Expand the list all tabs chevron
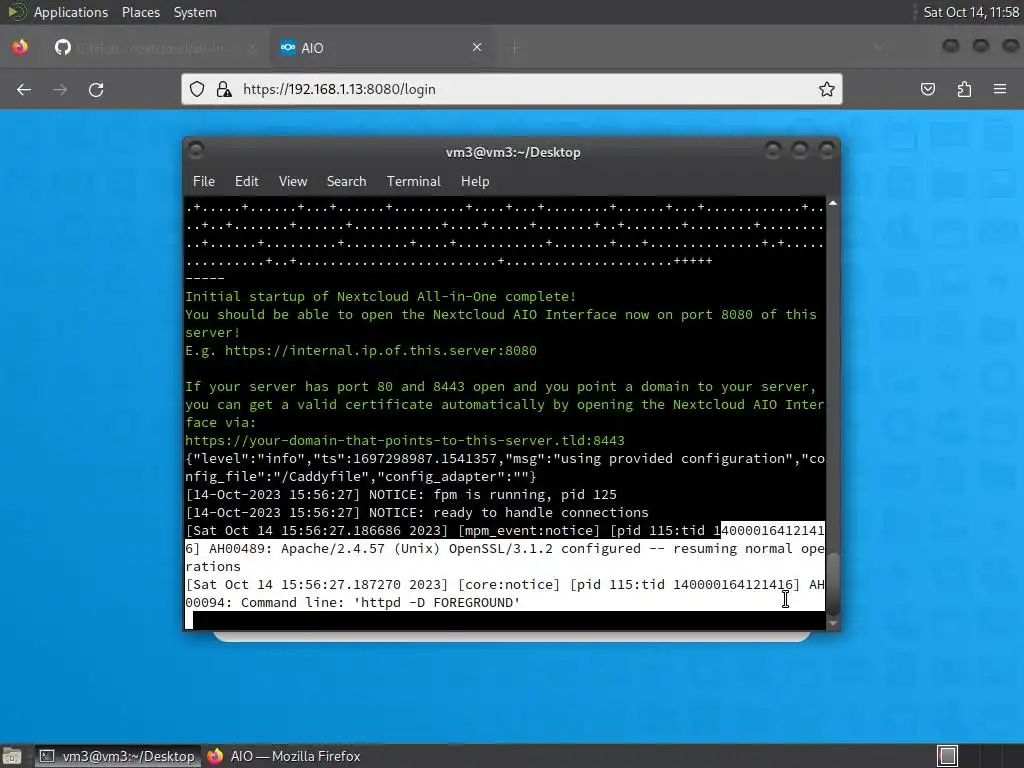 [879, 47]
